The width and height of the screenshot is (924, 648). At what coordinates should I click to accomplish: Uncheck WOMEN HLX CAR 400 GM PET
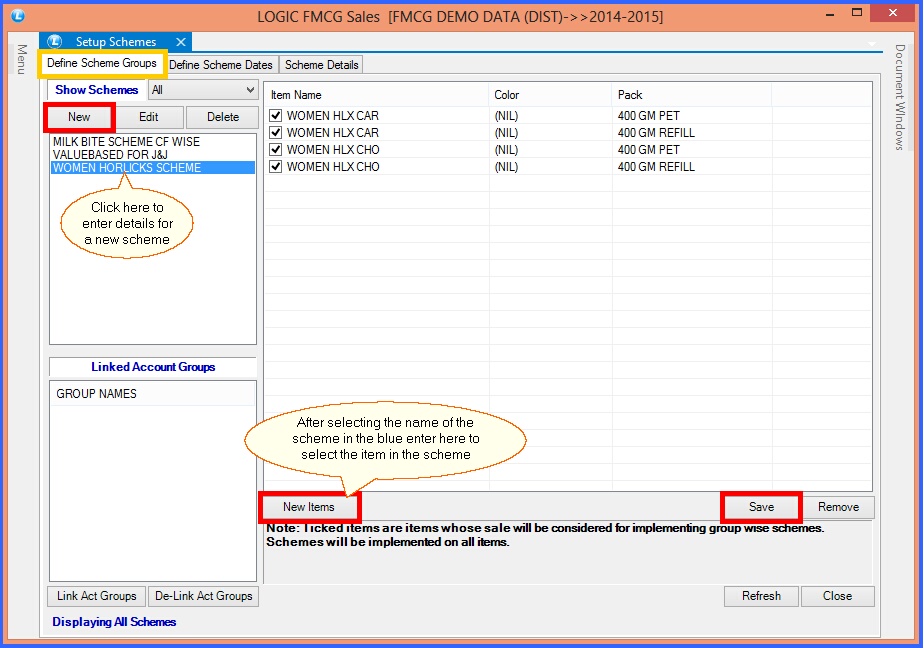(275, 115)
